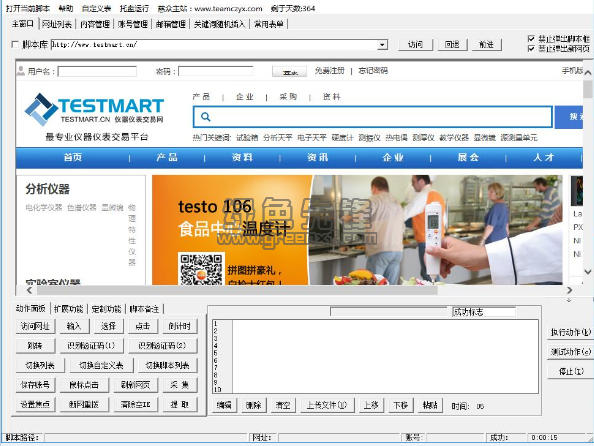Switch to the 主窗口 tab

pyautogui.click(x=23, y=24)
